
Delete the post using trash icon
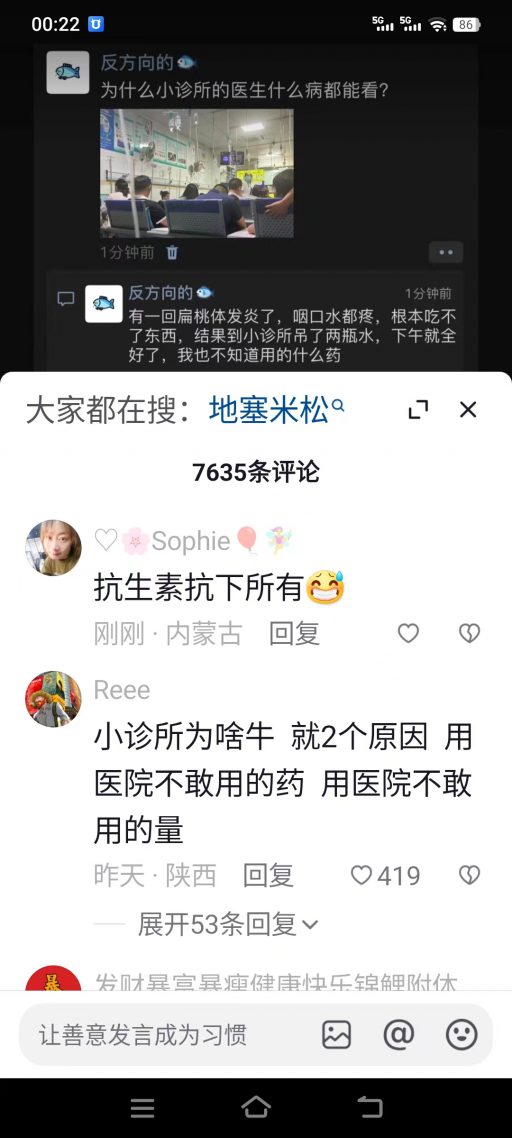[x=172, y=253]
